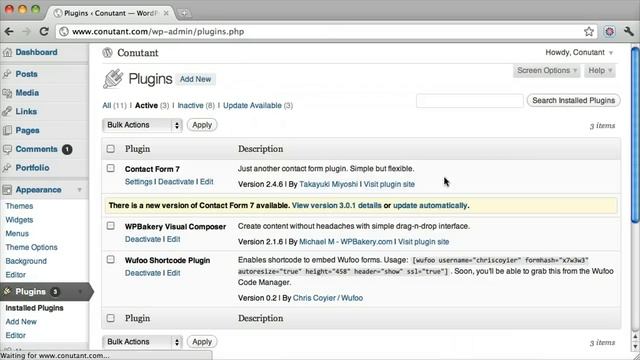Open Menus under Appearance
The width and height of the screenshot is (640, 360).
click(x=17, y=233)
